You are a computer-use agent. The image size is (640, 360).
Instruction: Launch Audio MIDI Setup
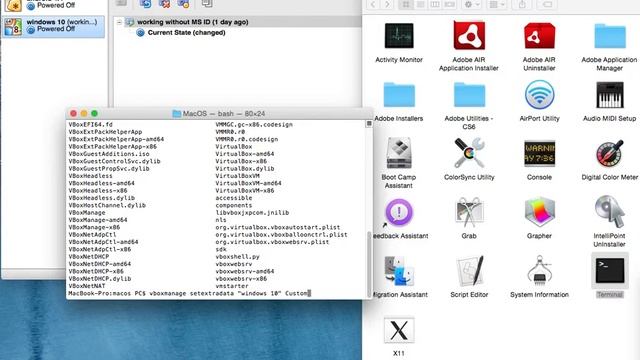click(x=610, y=95)
